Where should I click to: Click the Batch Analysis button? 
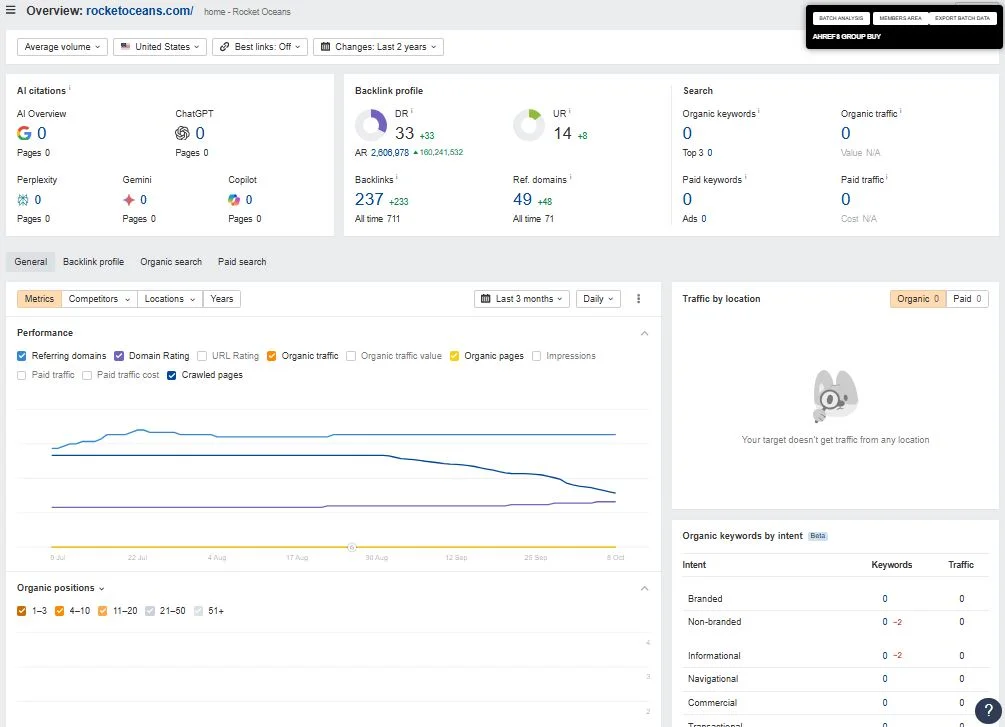point(841,18)
